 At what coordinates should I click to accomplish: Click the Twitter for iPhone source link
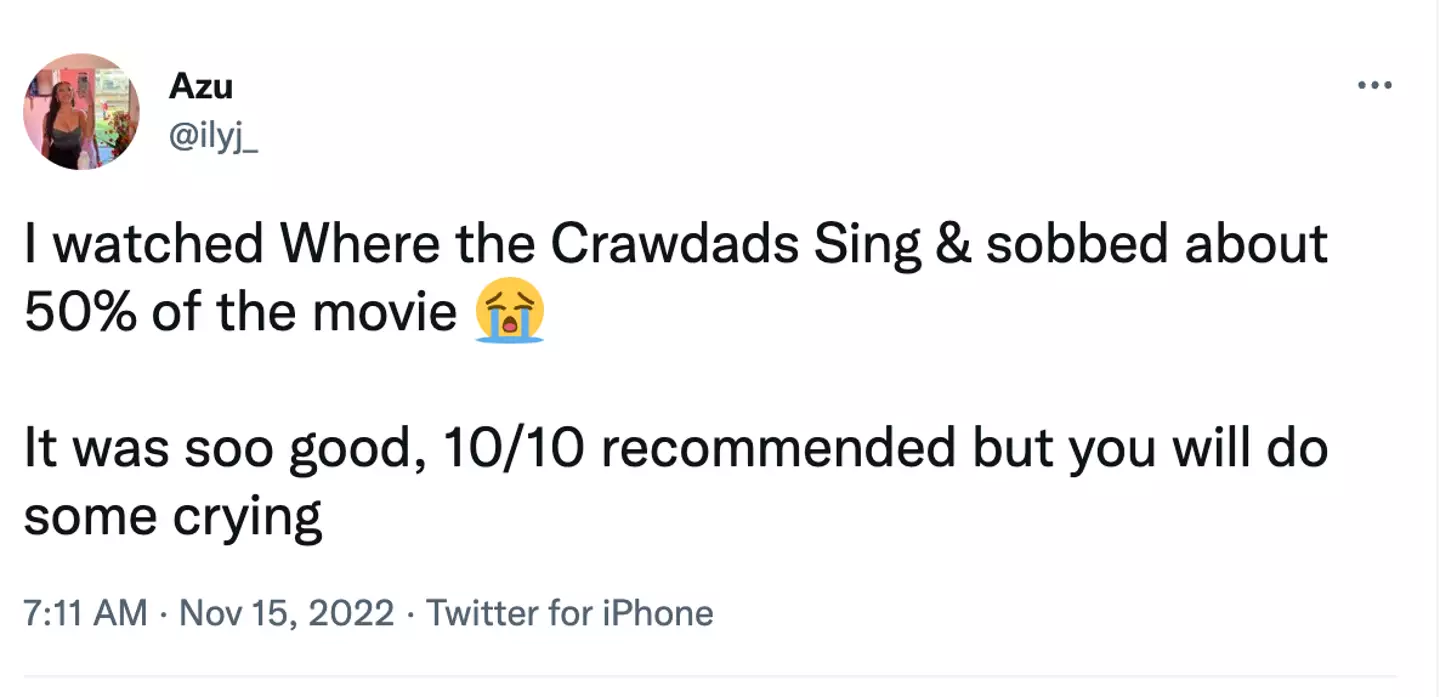click(x=570, y=613)
